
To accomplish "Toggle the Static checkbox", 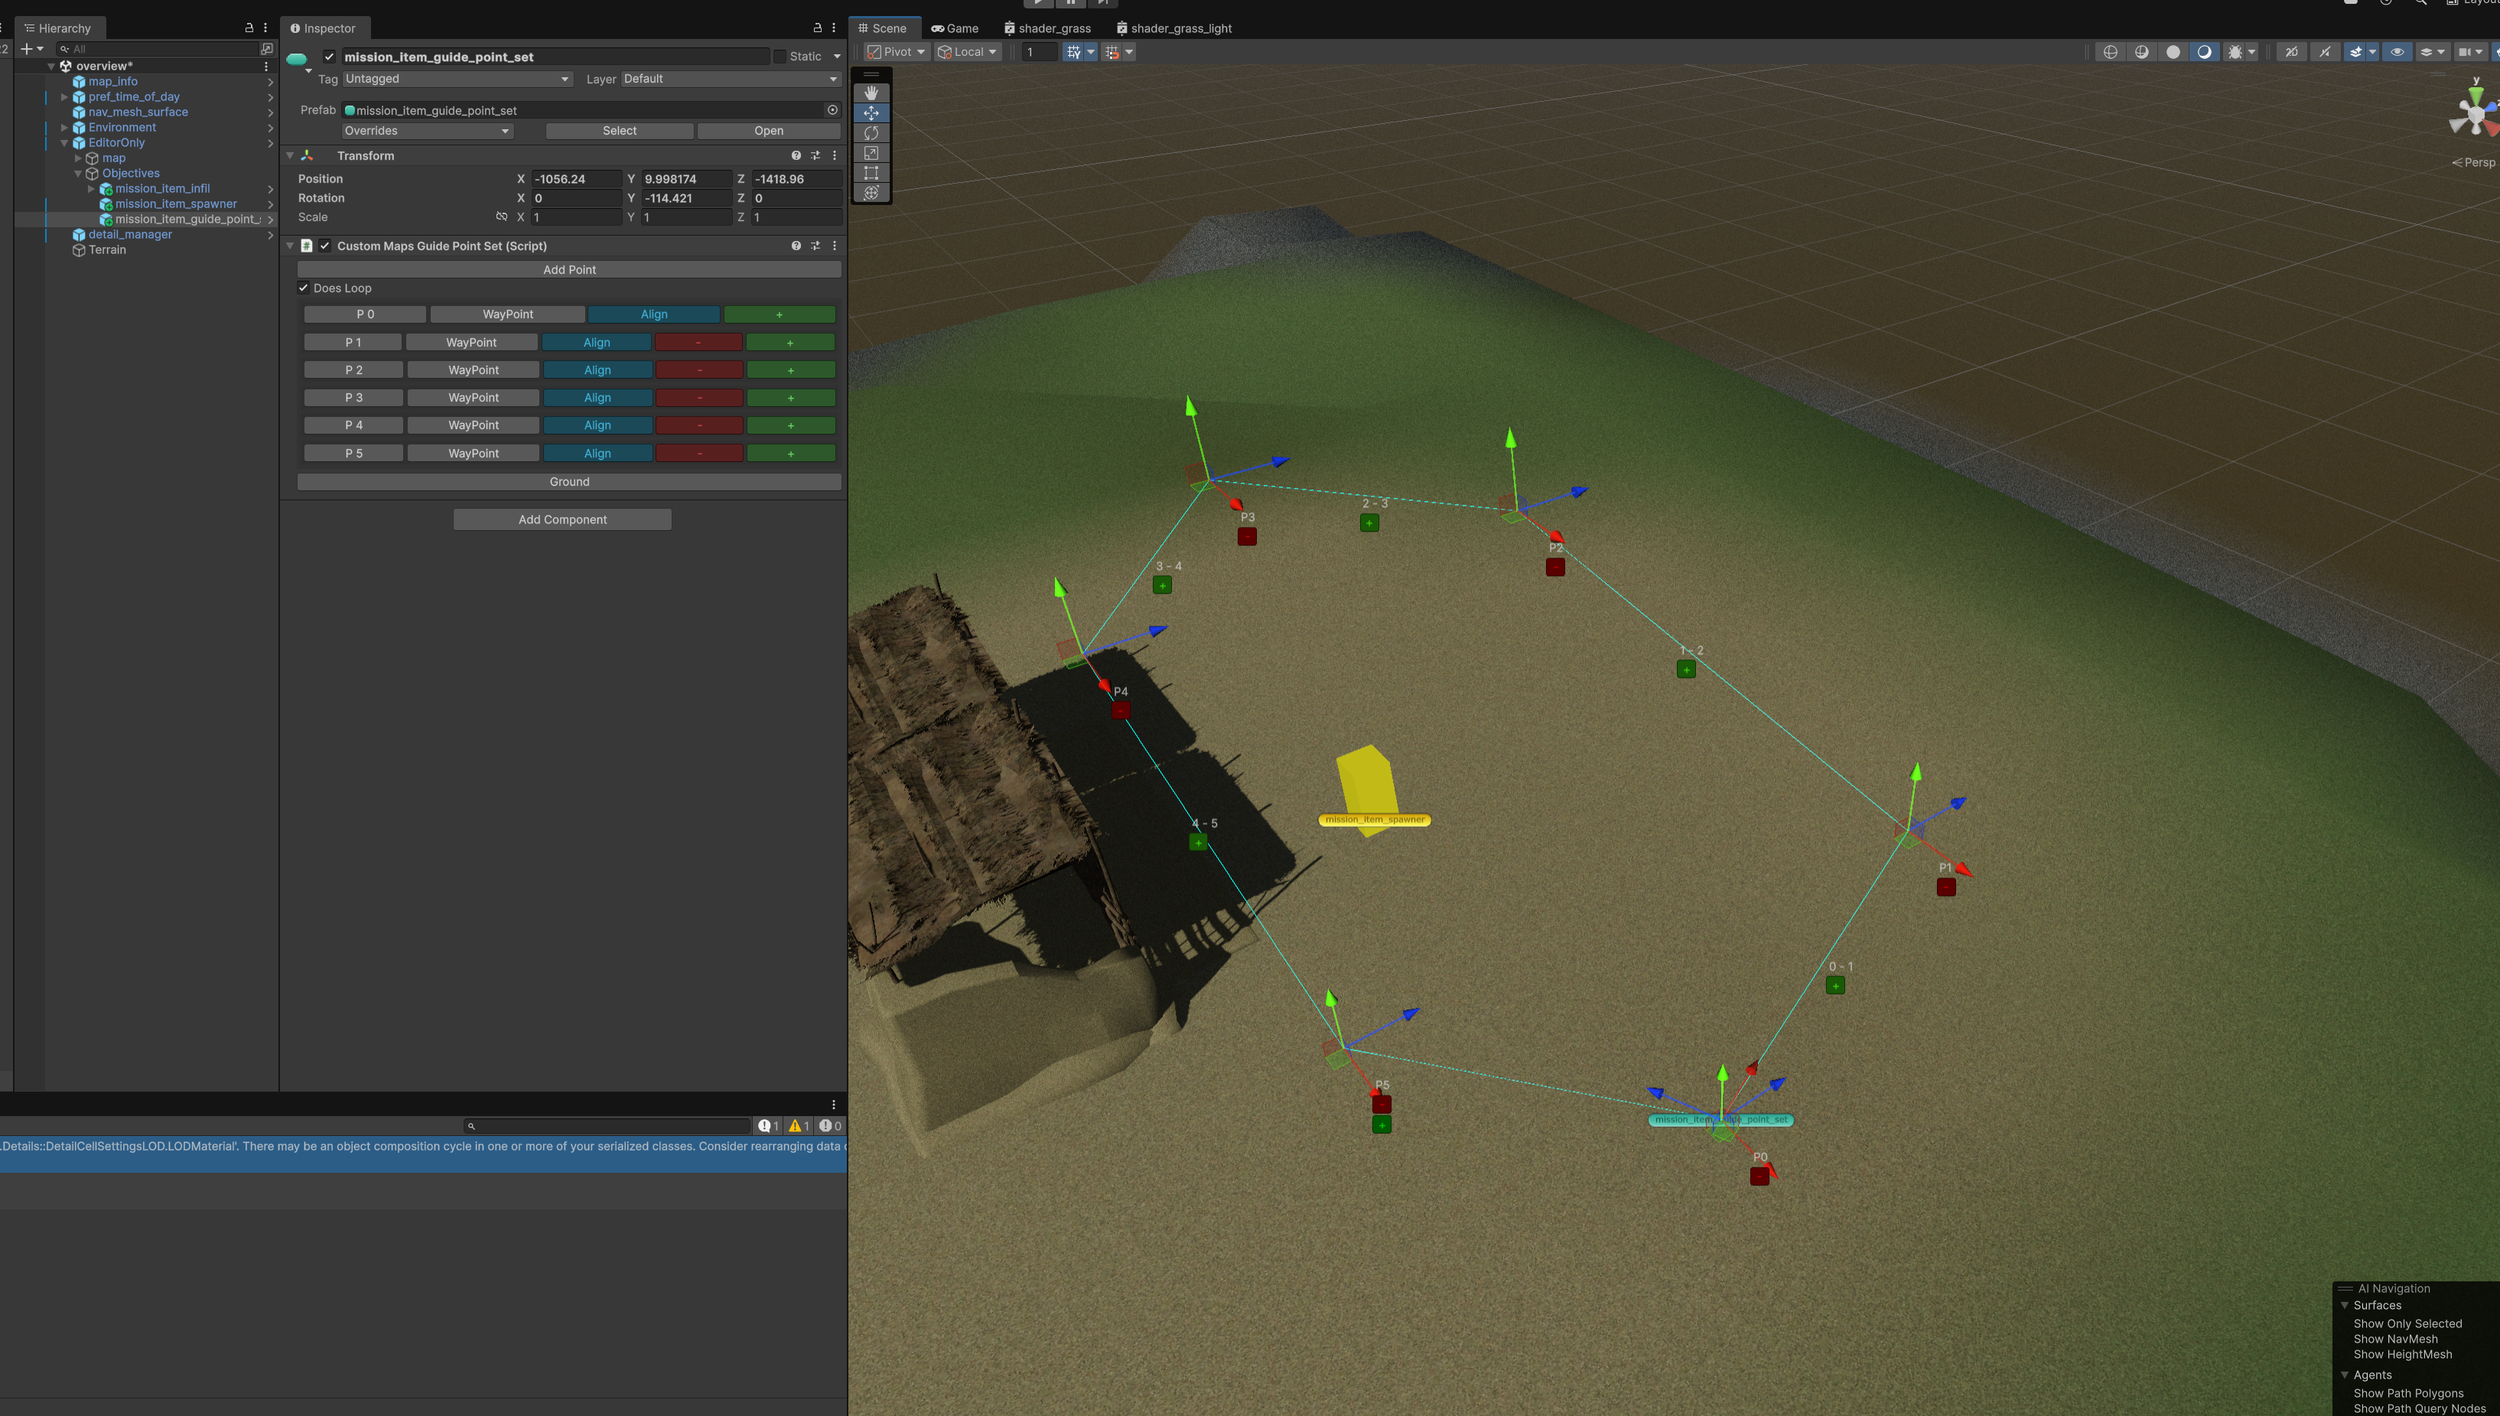I will click(780, 57).
